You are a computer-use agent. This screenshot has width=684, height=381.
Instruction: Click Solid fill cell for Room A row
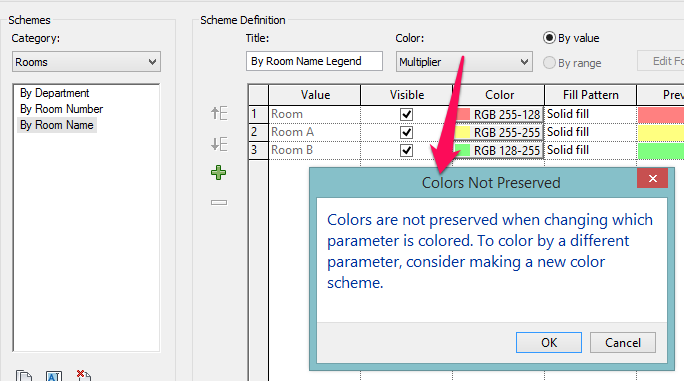[x=590, y=132]
